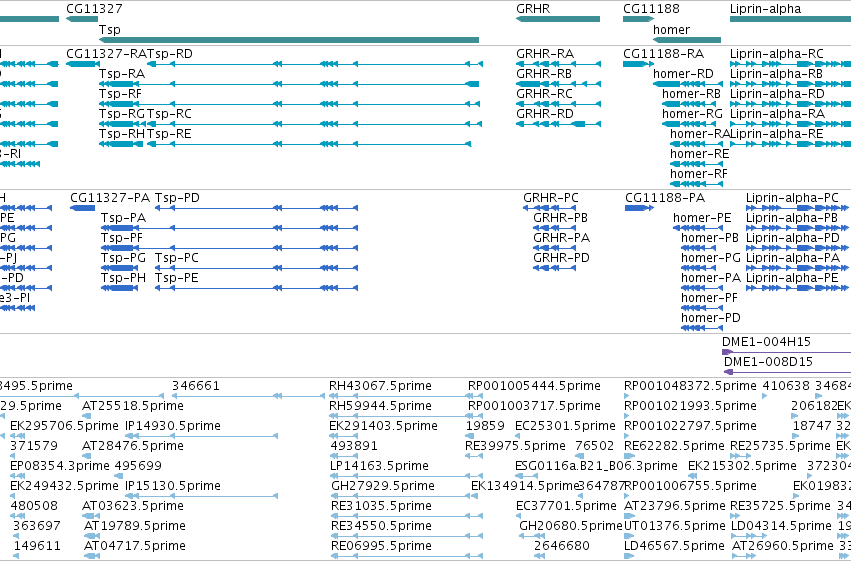Select EST EK291403.5prime
The image size is (851, 561).
pos(383,426)
